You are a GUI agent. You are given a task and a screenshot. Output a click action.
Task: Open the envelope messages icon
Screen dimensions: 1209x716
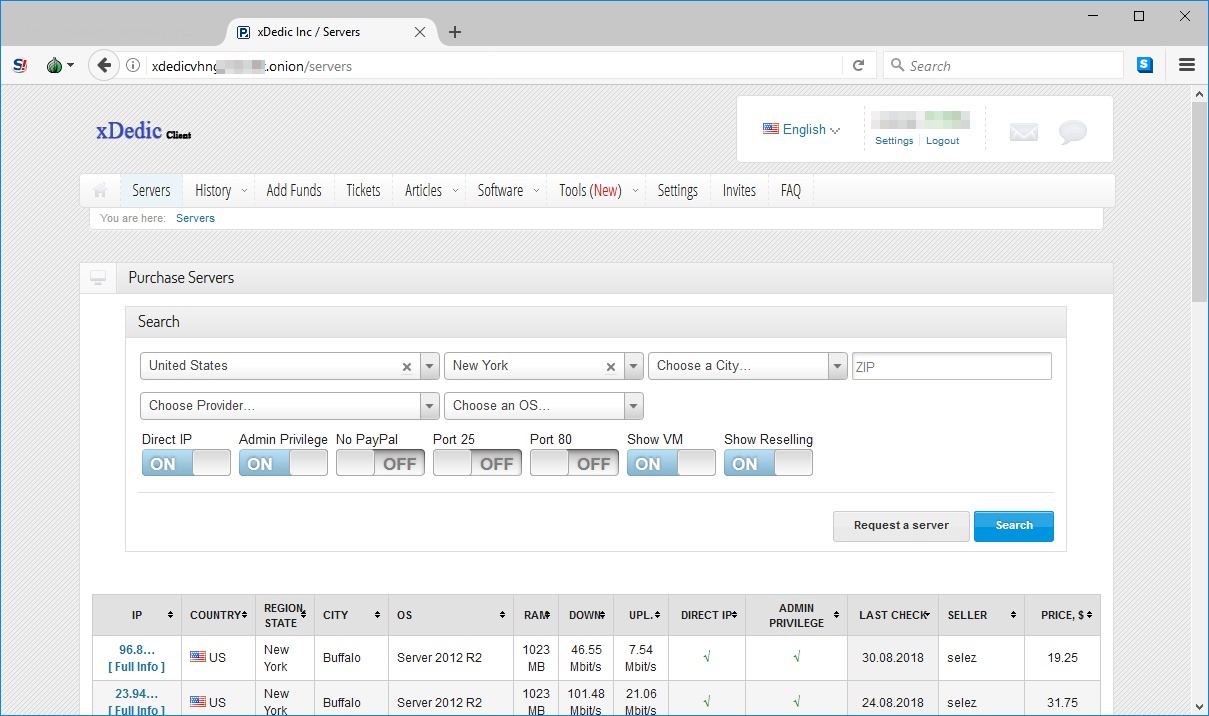point(1023,132)
